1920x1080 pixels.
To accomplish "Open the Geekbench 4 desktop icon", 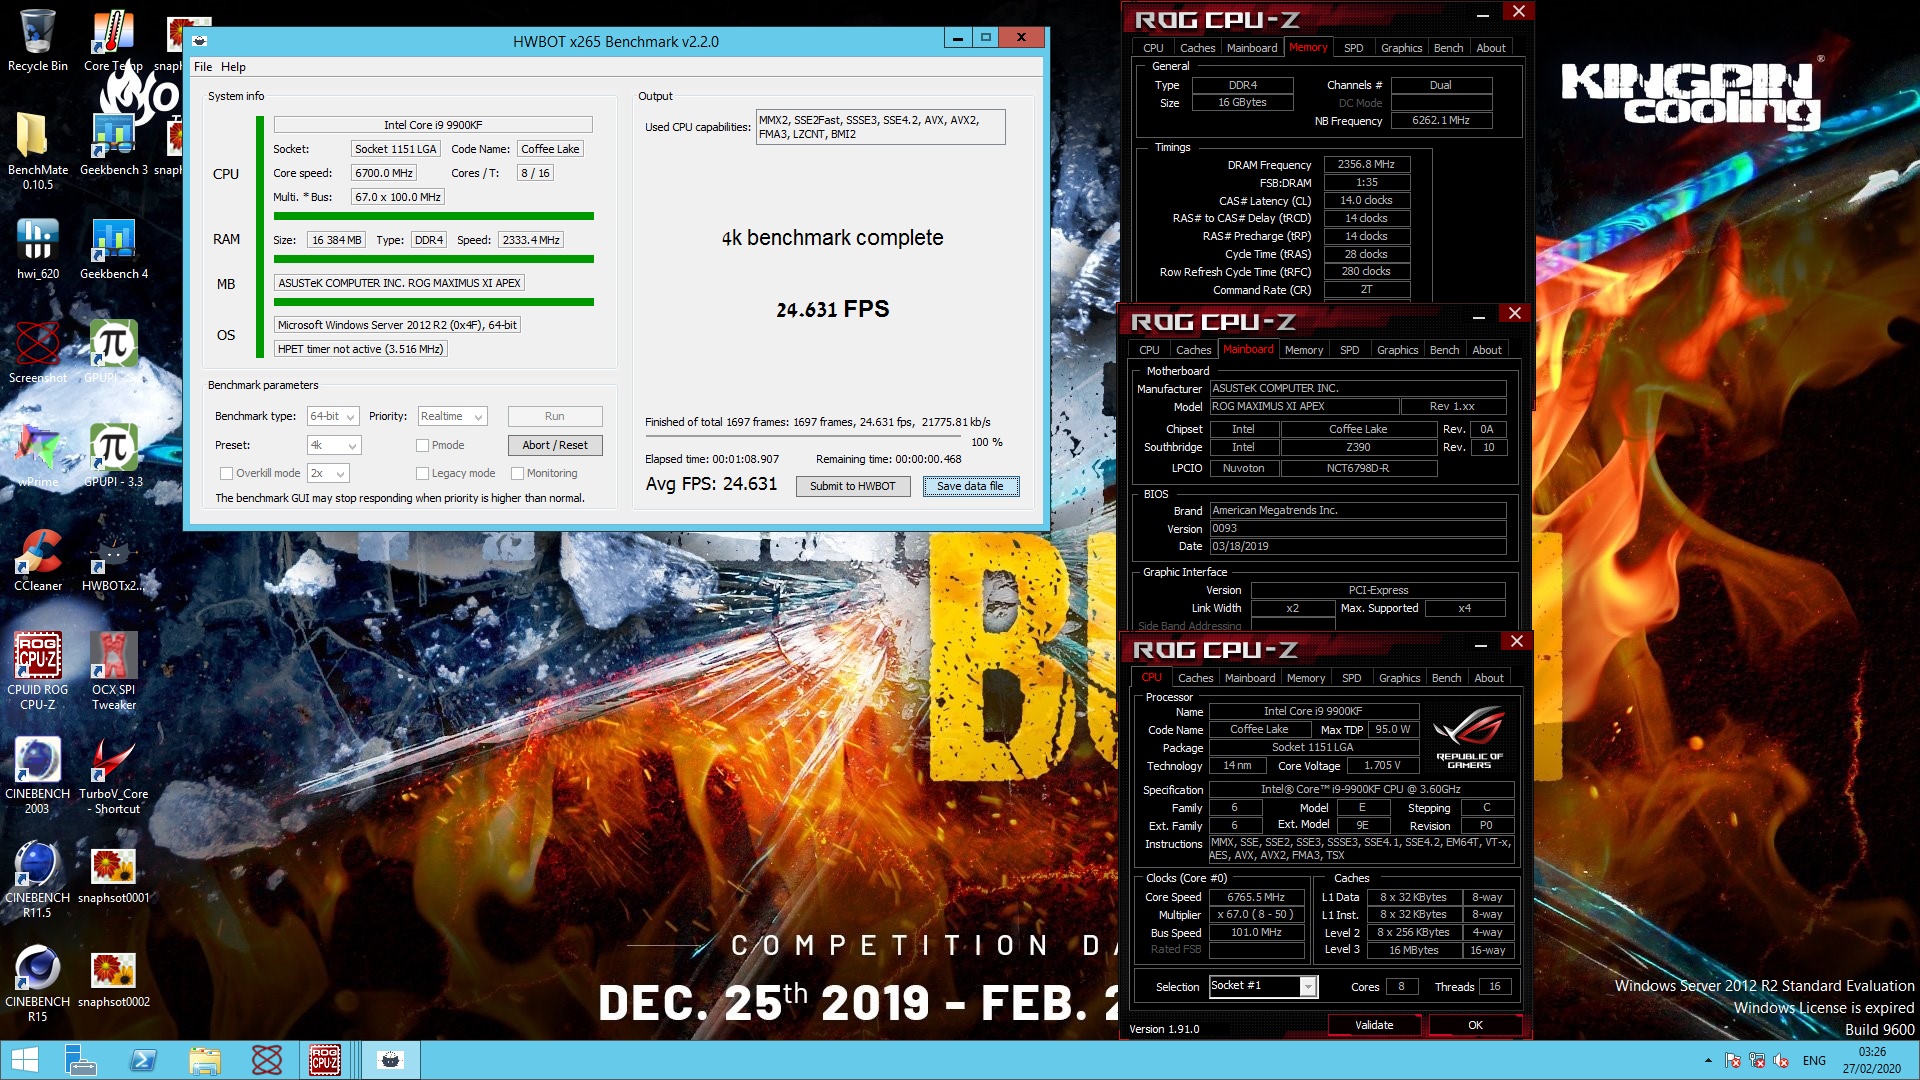I will click(113, 248).
